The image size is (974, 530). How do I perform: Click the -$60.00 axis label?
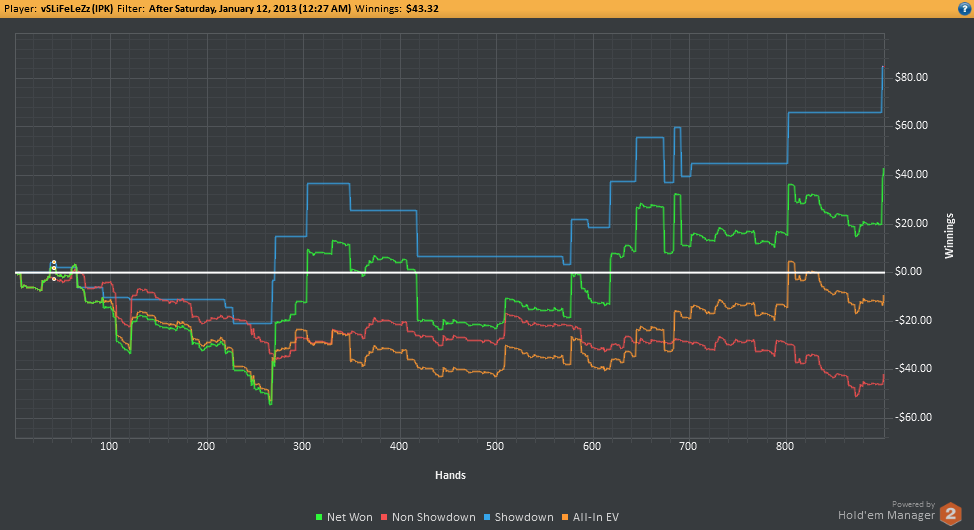point(913,418)
